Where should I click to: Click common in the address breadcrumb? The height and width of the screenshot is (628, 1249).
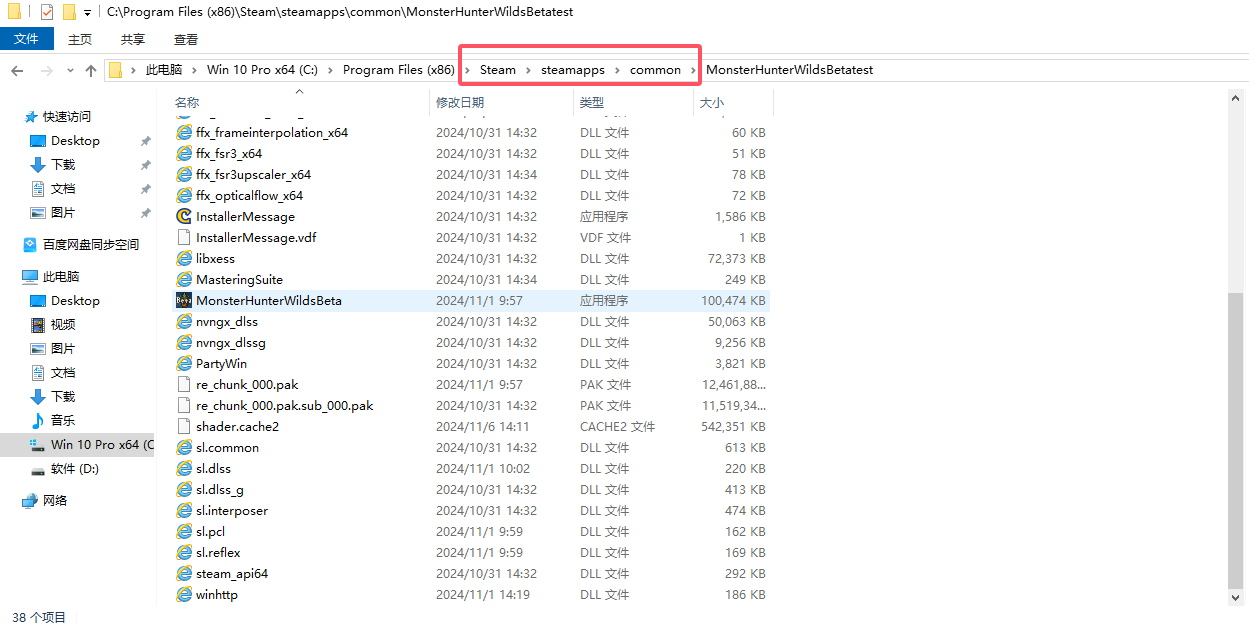655,70
